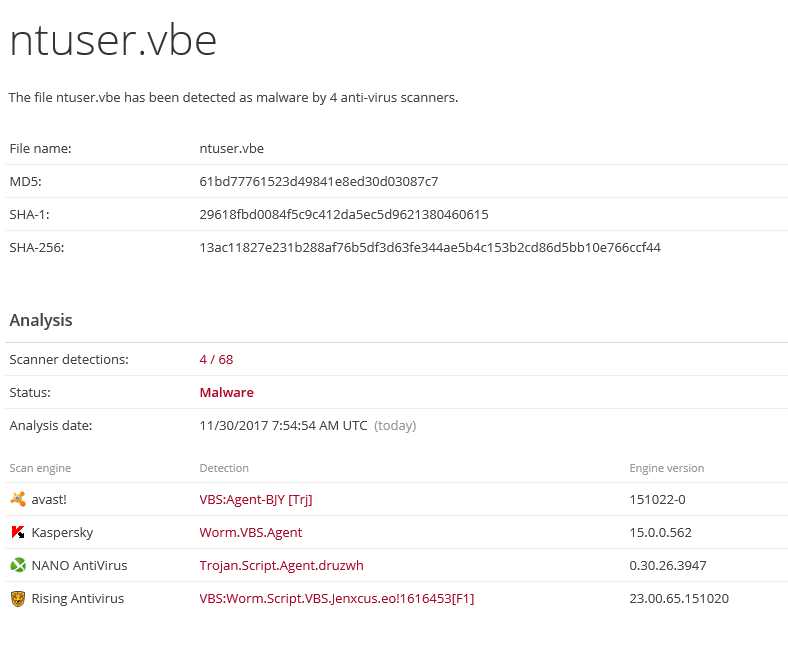The height and width of the screenshot is (648, 788).
Task: Open the Worm.VBS.Agent detection link
Action: (251, 532)
